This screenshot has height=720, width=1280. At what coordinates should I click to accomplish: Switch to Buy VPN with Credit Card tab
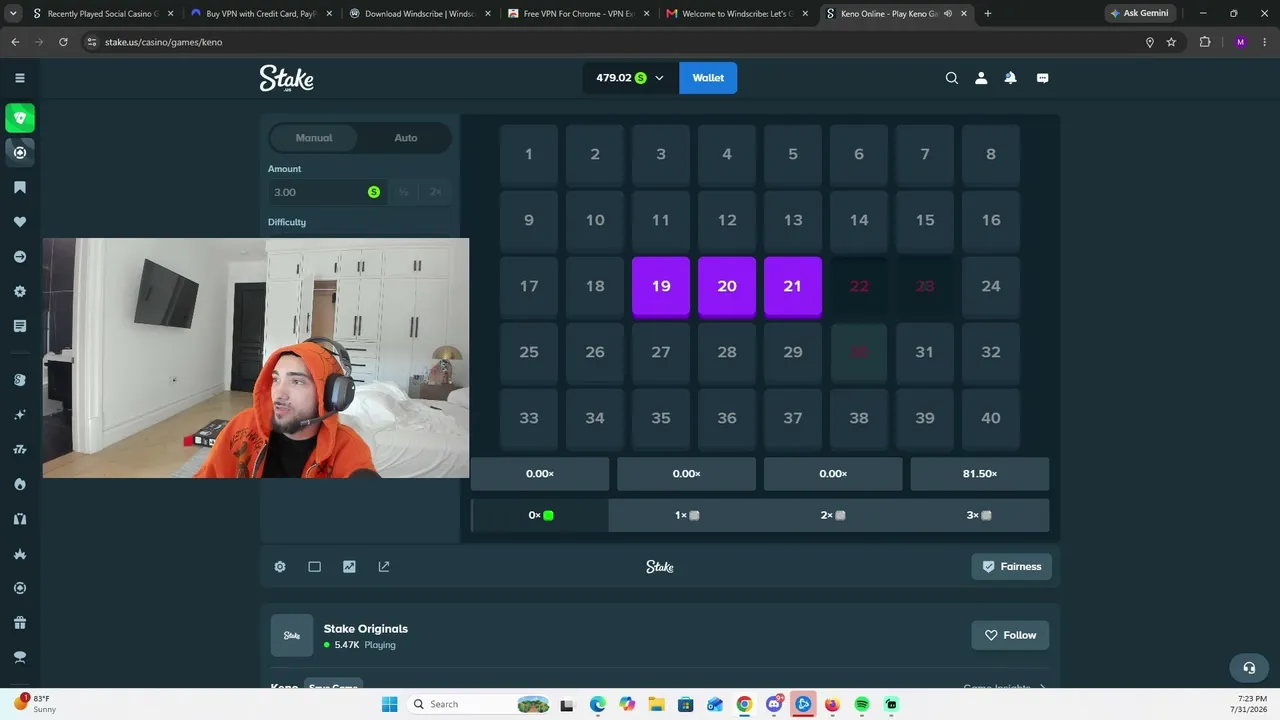pos(262,14)
